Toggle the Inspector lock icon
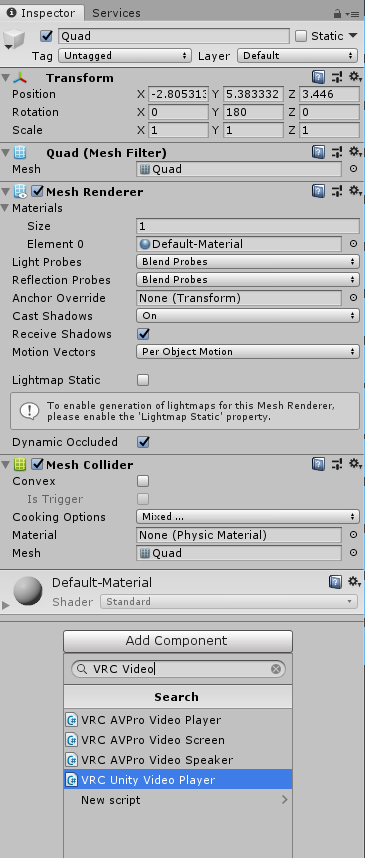The image size is (365, 858). pyautogui.click(x=337, y=13)
